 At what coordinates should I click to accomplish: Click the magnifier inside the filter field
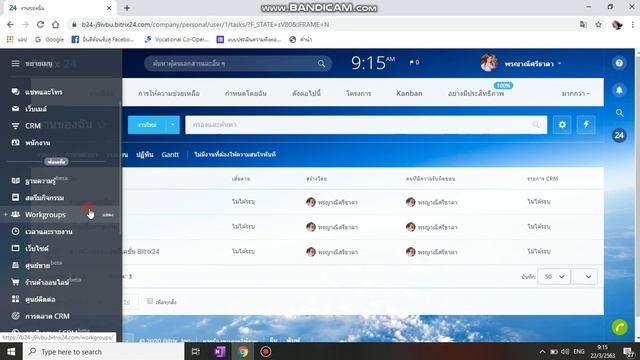pos(536,125)
